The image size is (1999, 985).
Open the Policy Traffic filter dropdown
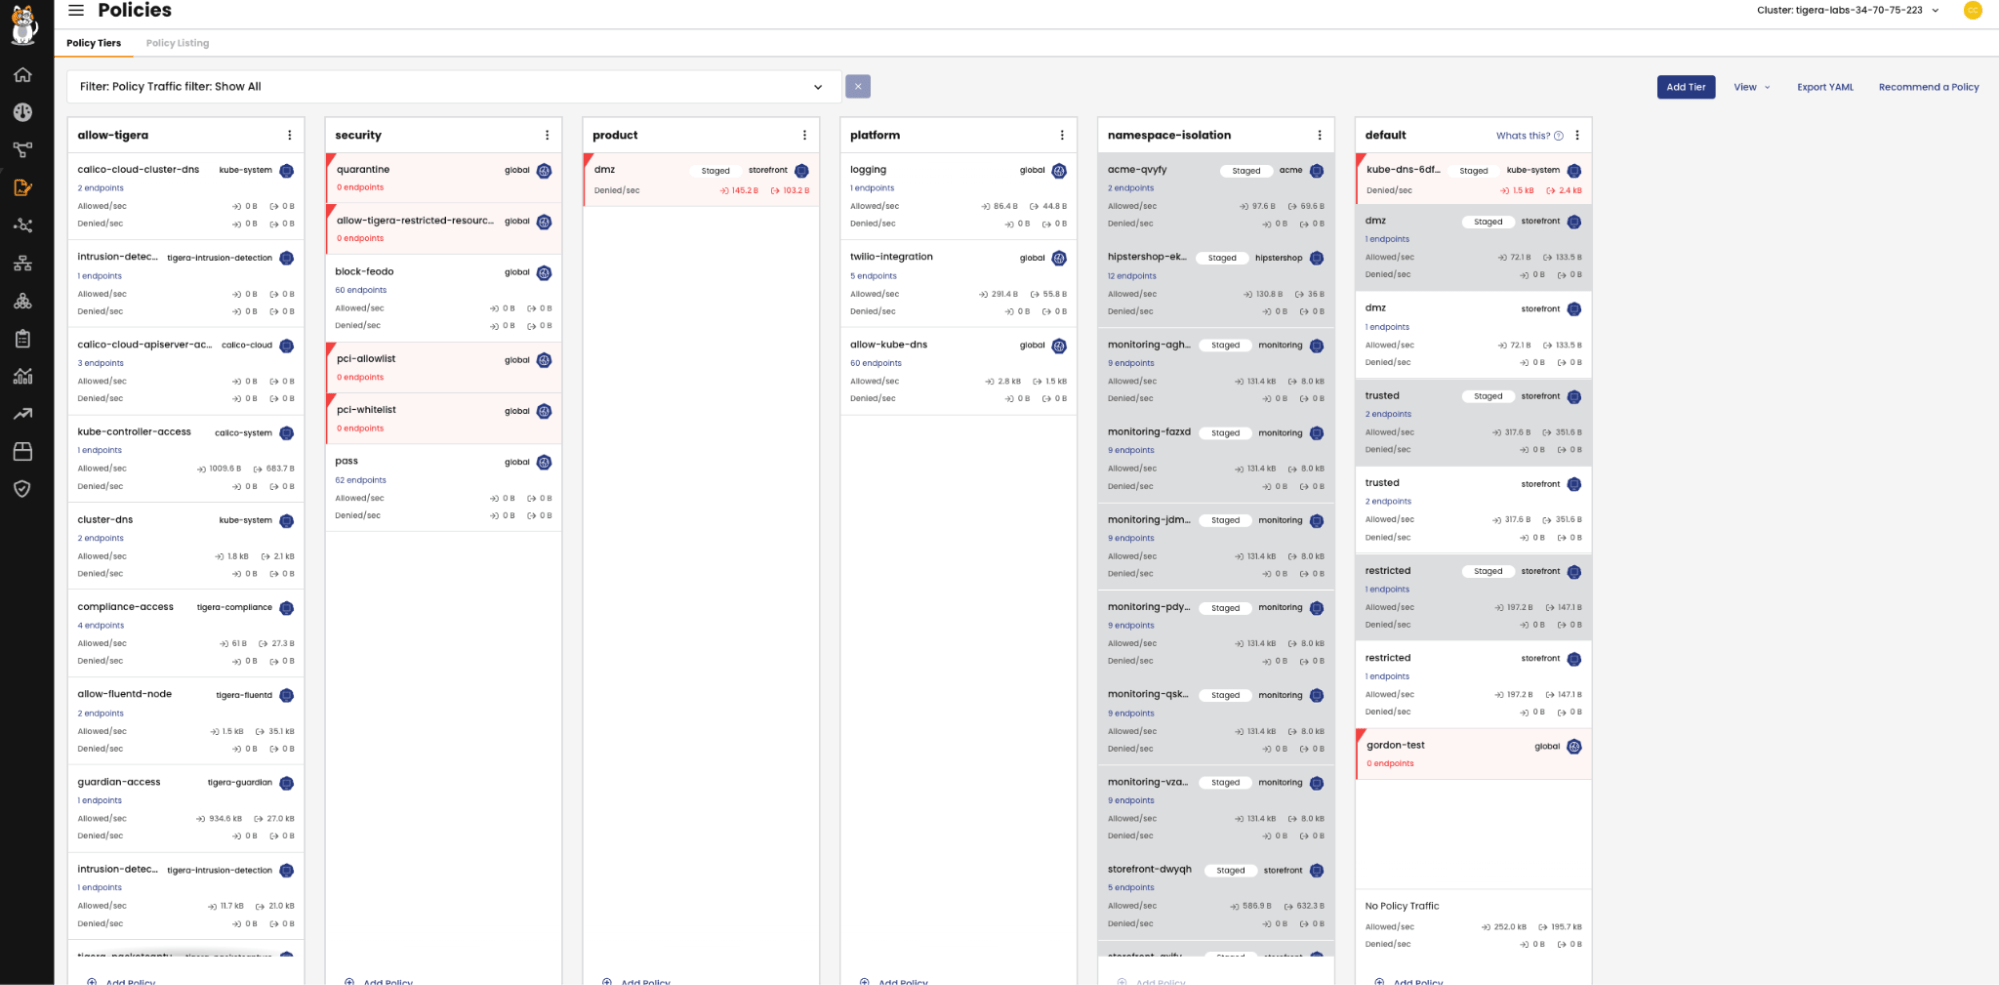[818, 86]
